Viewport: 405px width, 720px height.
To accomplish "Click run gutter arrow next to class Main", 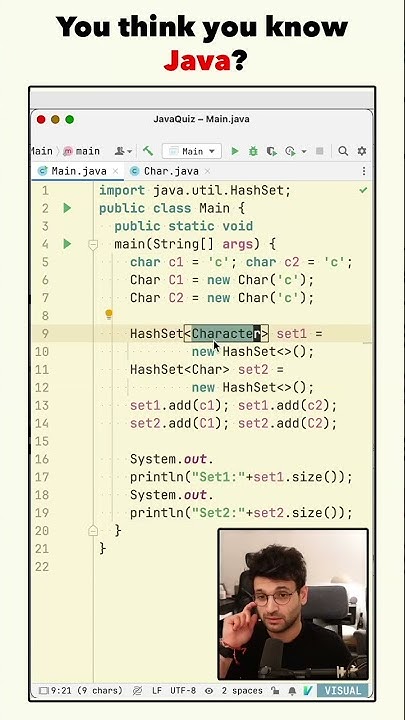I will [x=67, y=208].
